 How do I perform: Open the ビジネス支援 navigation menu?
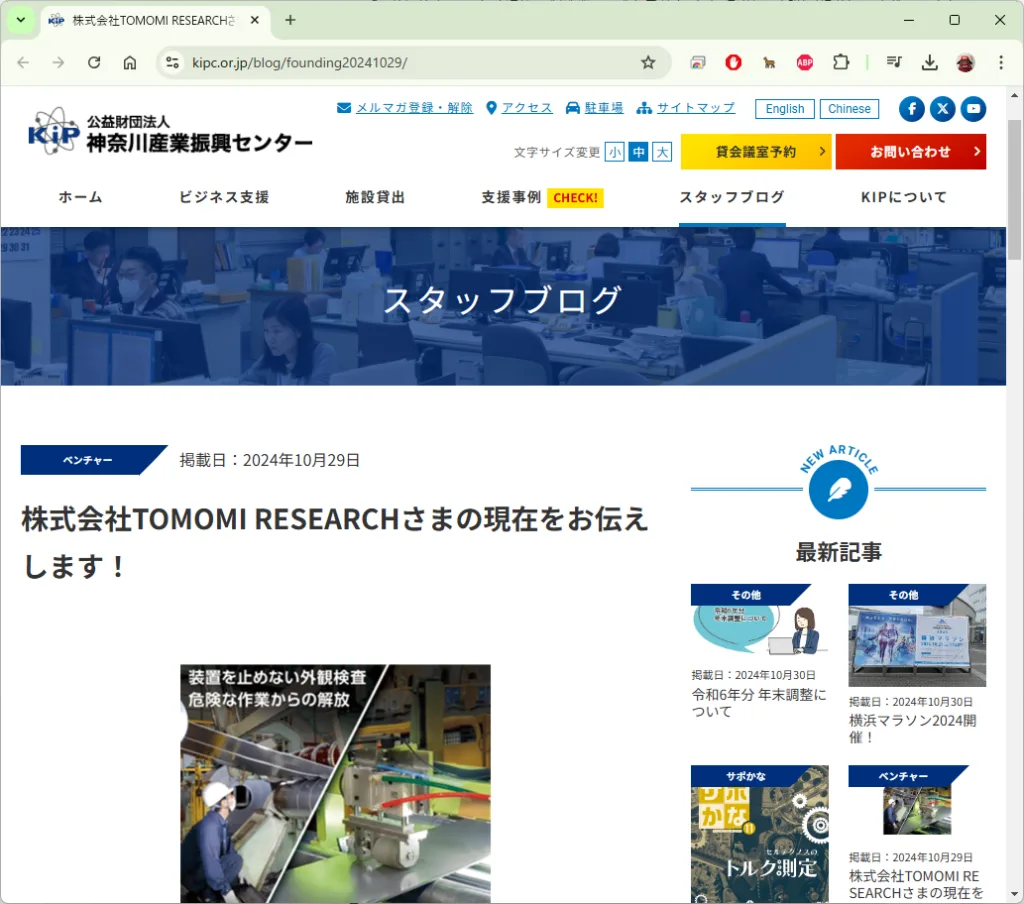tap(224, 198)
